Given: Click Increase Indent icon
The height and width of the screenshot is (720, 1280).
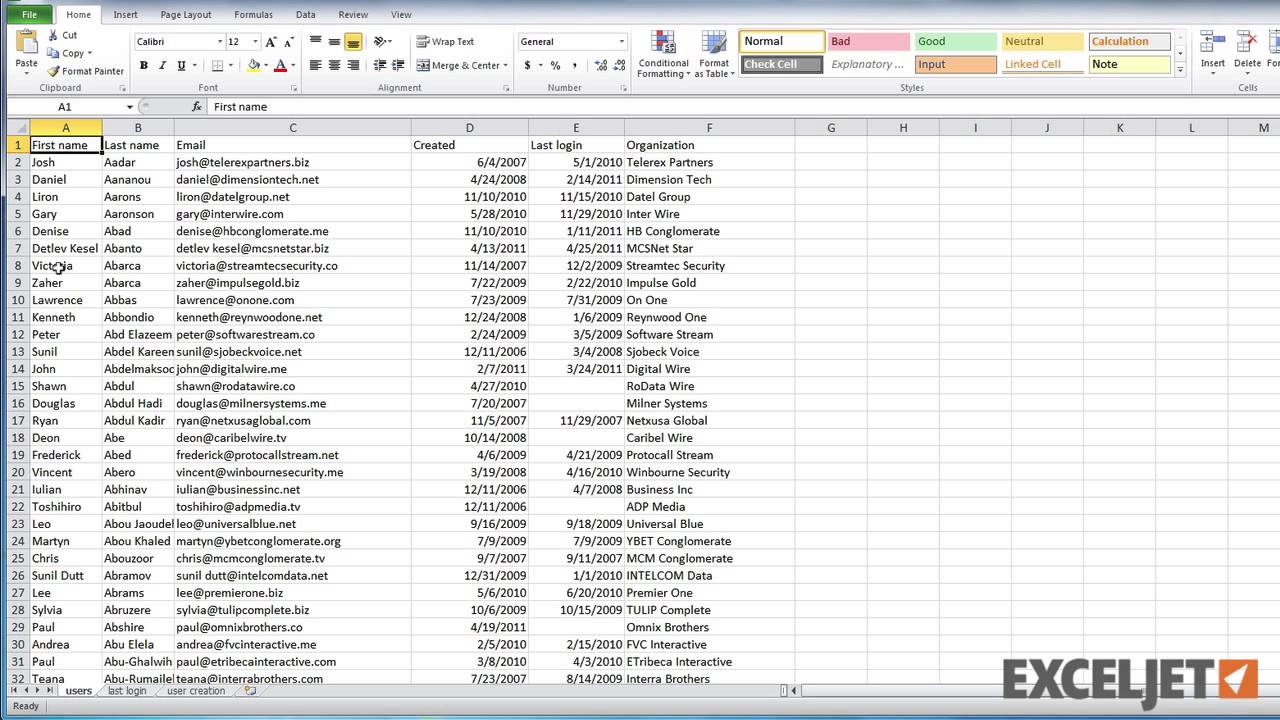Looking at the screenshot, I should tap(397, 65).
